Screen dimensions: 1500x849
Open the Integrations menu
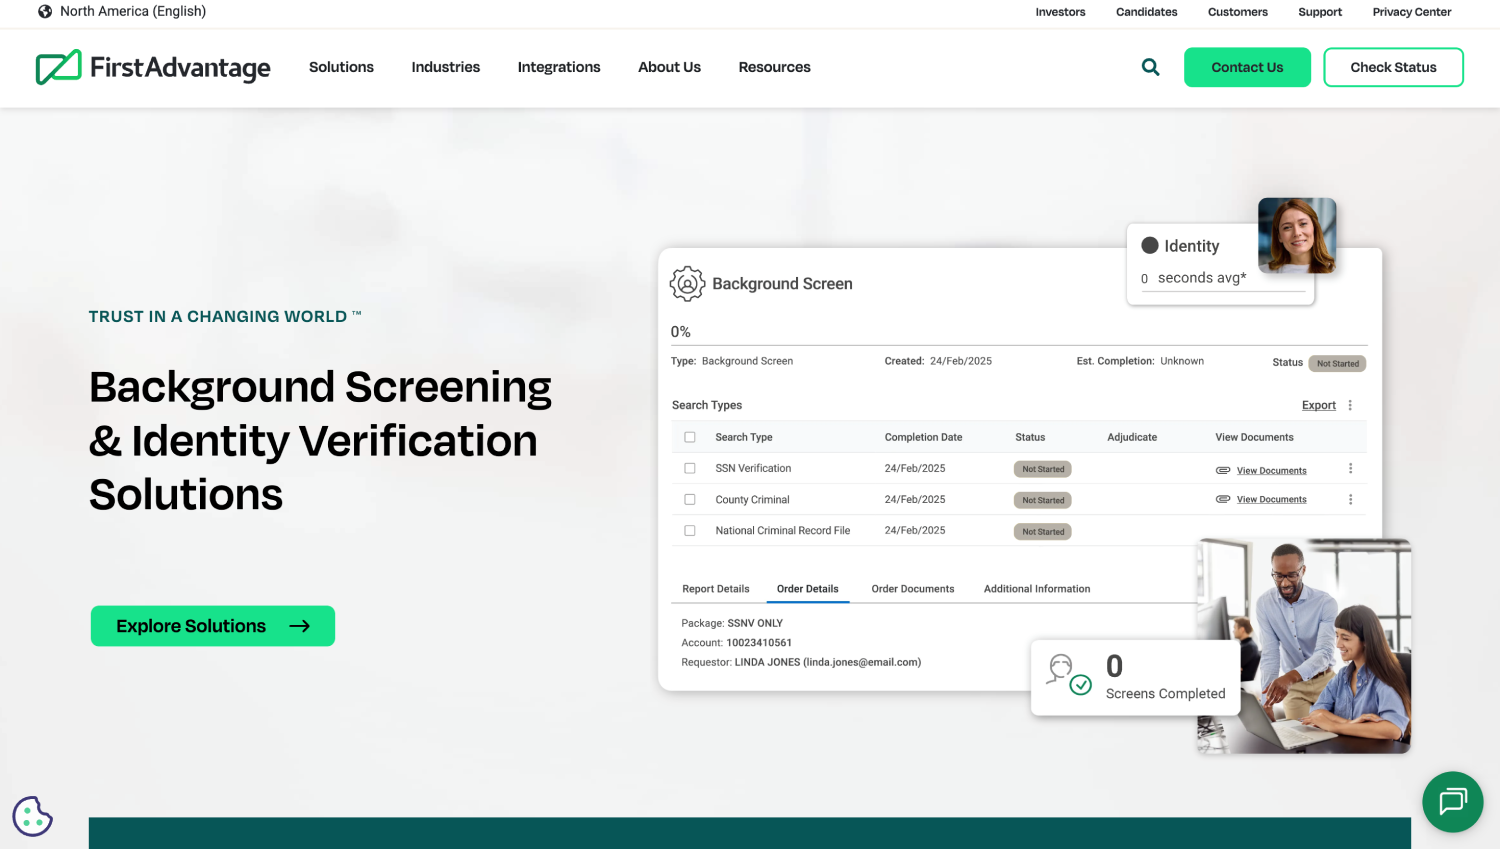point(559,67)
